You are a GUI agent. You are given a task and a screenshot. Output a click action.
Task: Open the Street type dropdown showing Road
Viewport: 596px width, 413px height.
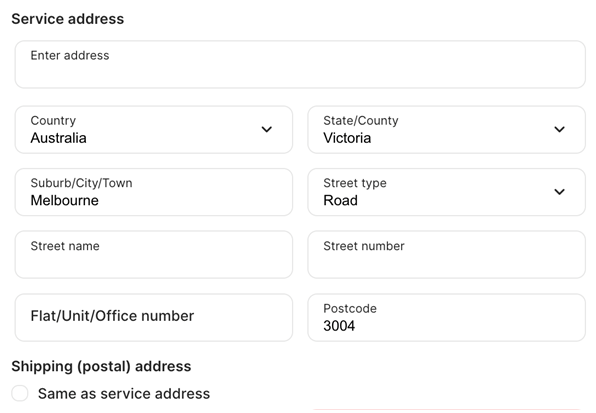446,192
